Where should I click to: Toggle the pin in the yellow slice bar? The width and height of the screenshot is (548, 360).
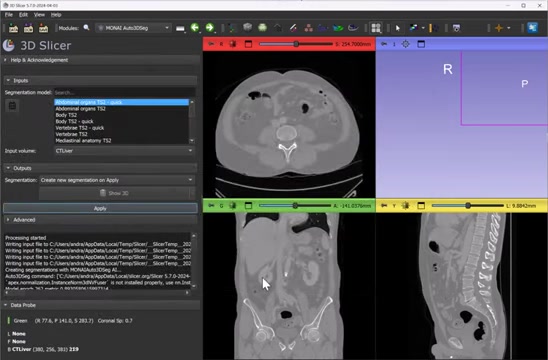coord(384,206)
